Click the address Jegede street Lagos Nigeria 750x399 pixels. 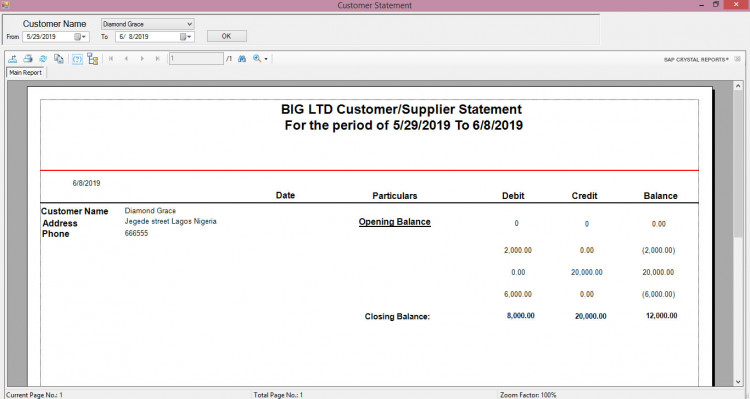point(170,222)
